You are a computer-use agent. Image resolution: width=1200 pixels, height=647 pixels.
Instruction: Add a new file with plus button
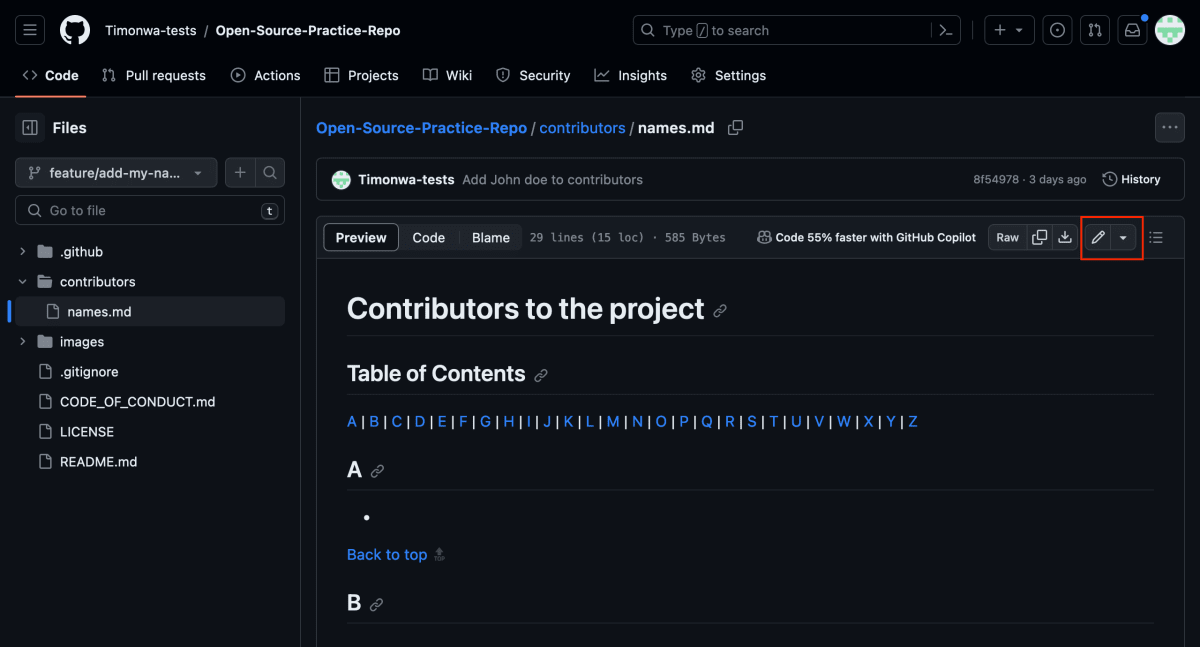tap(240, 173)
